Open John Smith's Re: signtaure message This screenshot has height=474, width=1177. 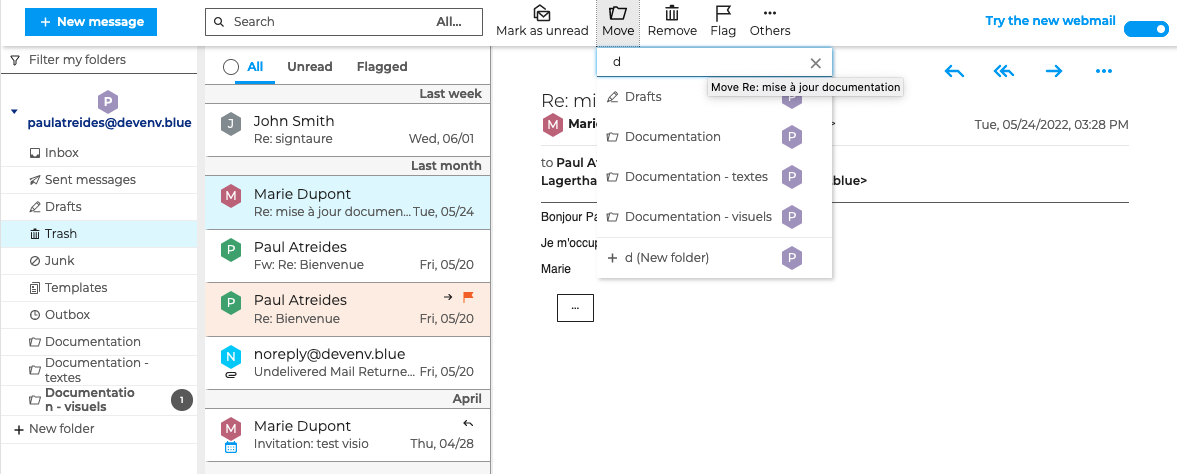pyautogui.click(x=348, y=129)
